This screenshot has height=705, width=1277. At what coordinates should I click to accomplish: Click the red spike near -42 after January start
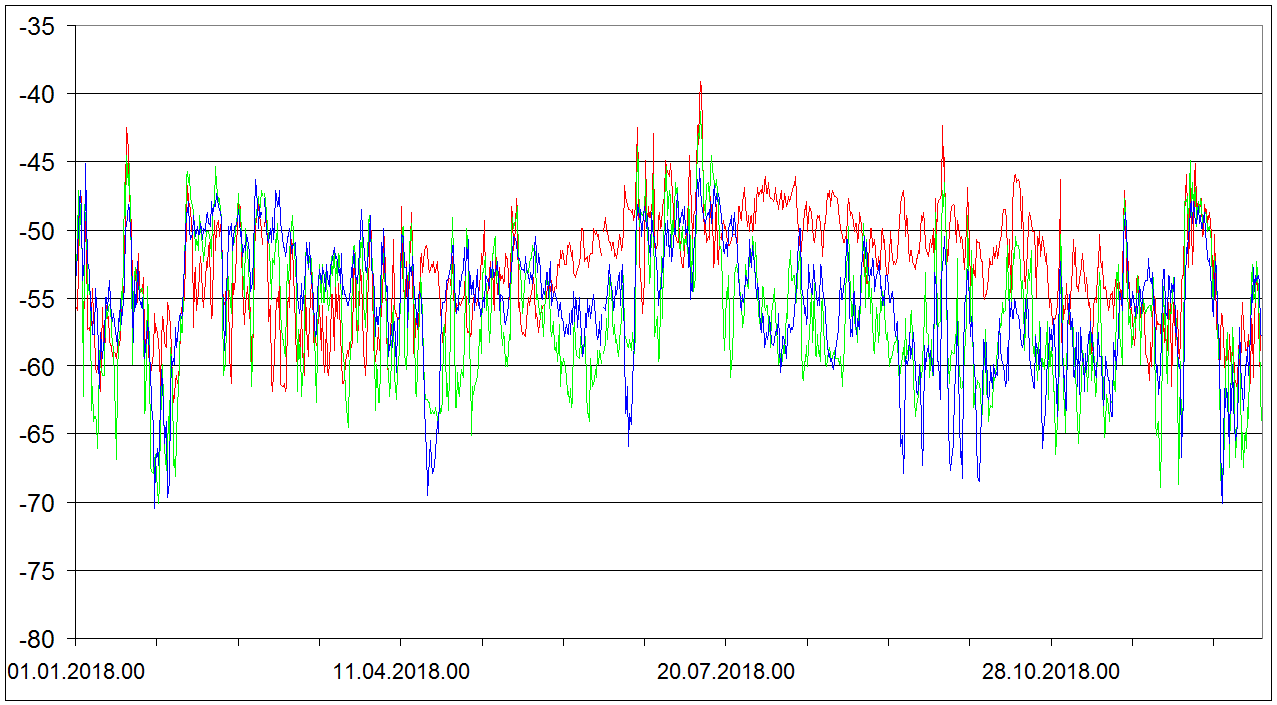[x=127, y=129]
